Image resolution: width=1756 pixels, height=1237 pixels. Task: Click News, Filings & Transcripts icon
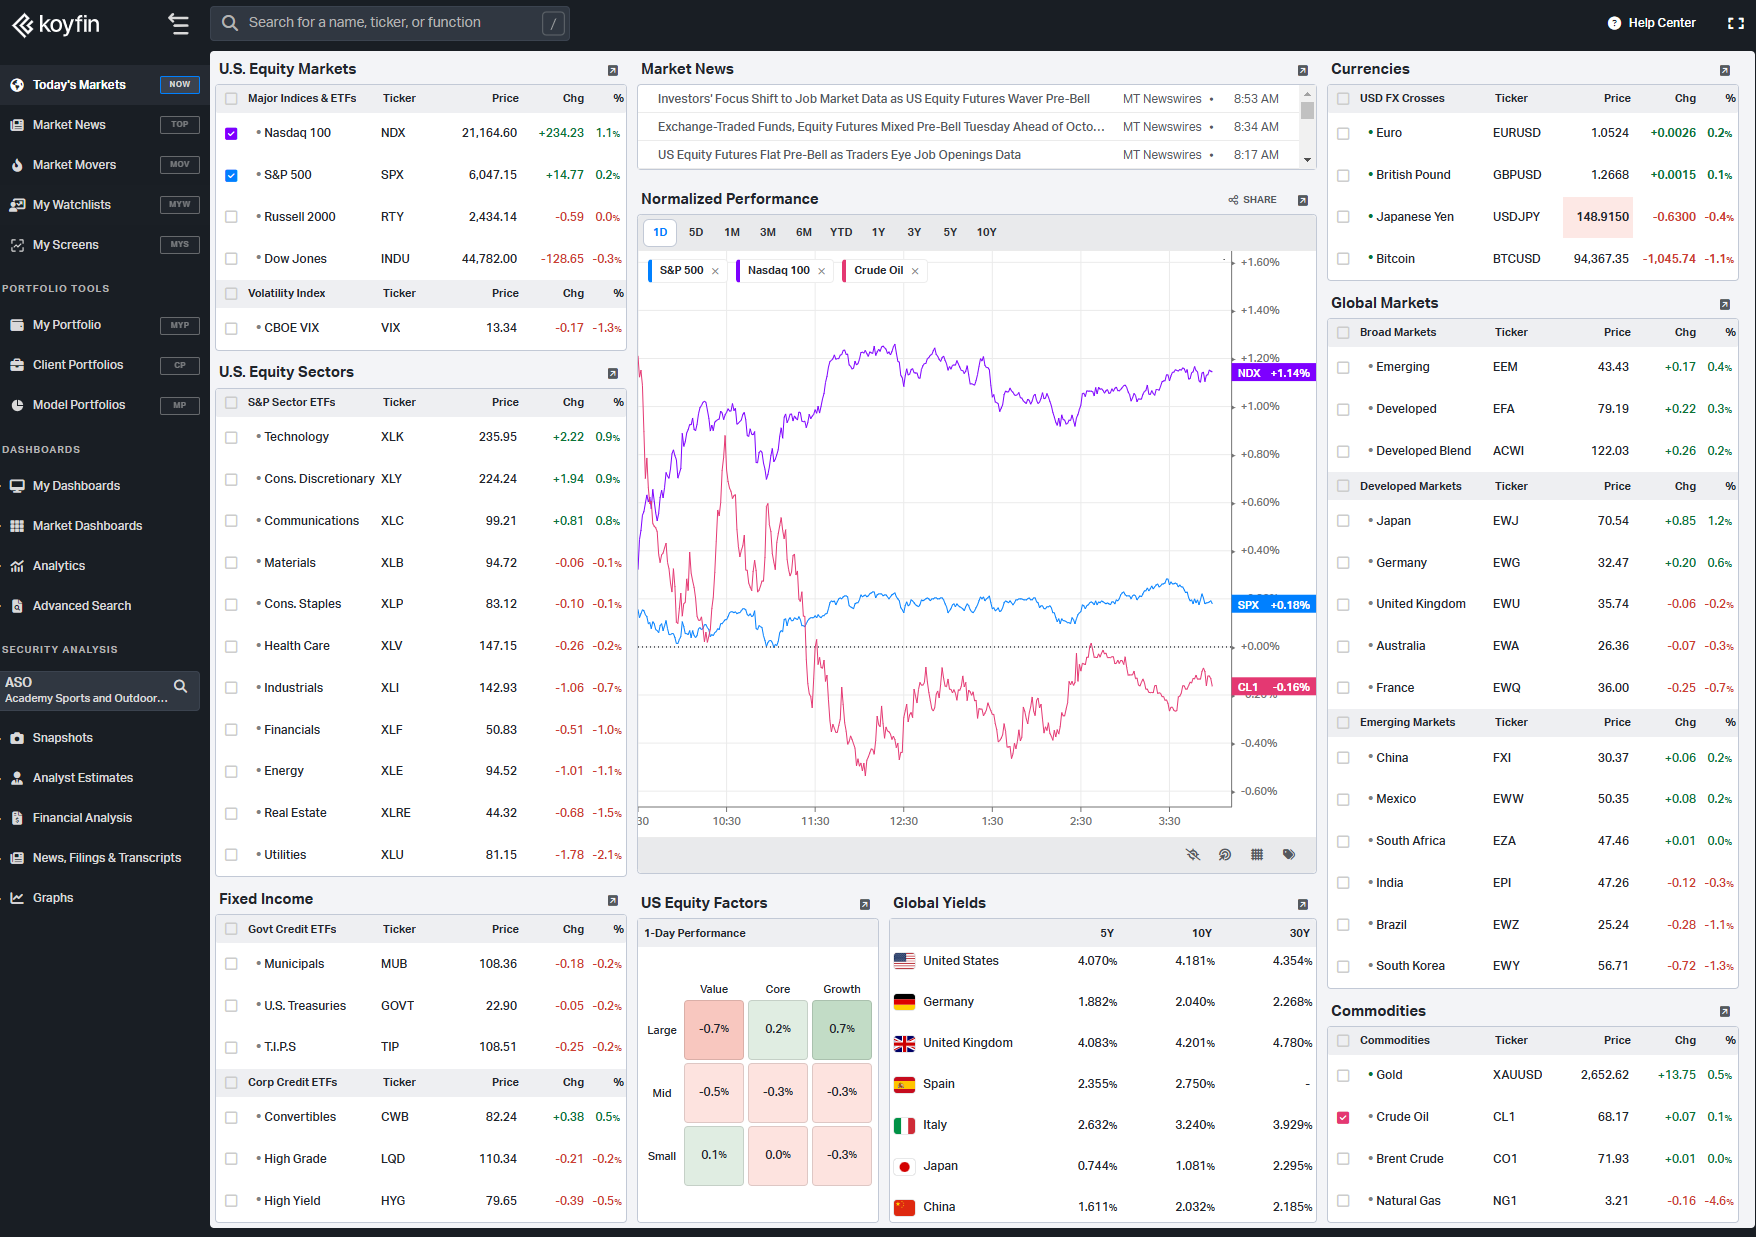pyautogui.click(x=17, y=858)
